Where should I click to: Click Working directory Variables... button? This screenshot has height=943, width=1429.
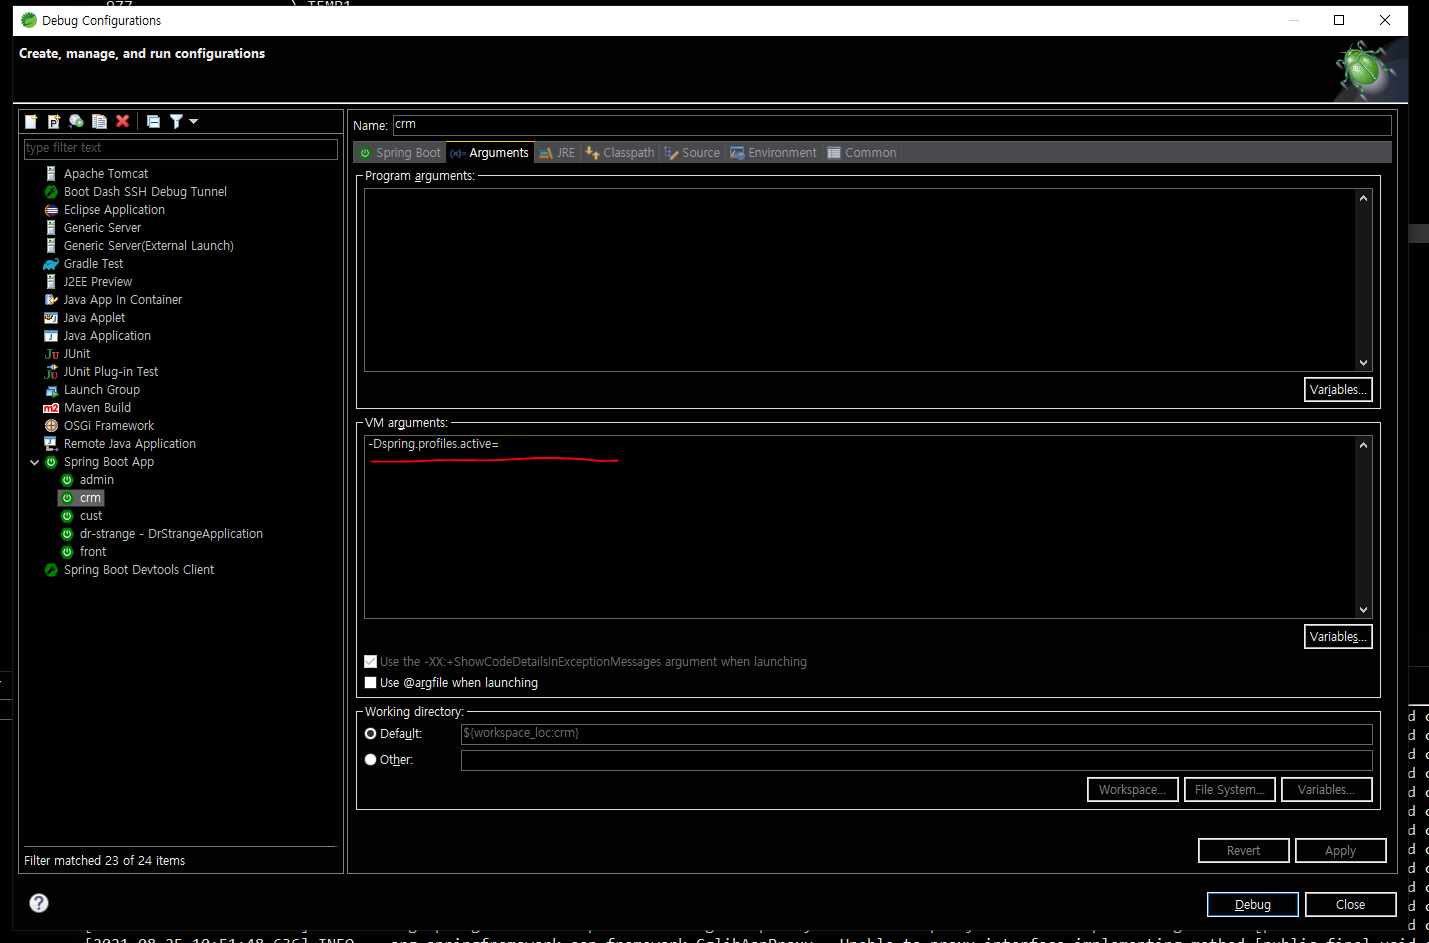point(1327,790)
